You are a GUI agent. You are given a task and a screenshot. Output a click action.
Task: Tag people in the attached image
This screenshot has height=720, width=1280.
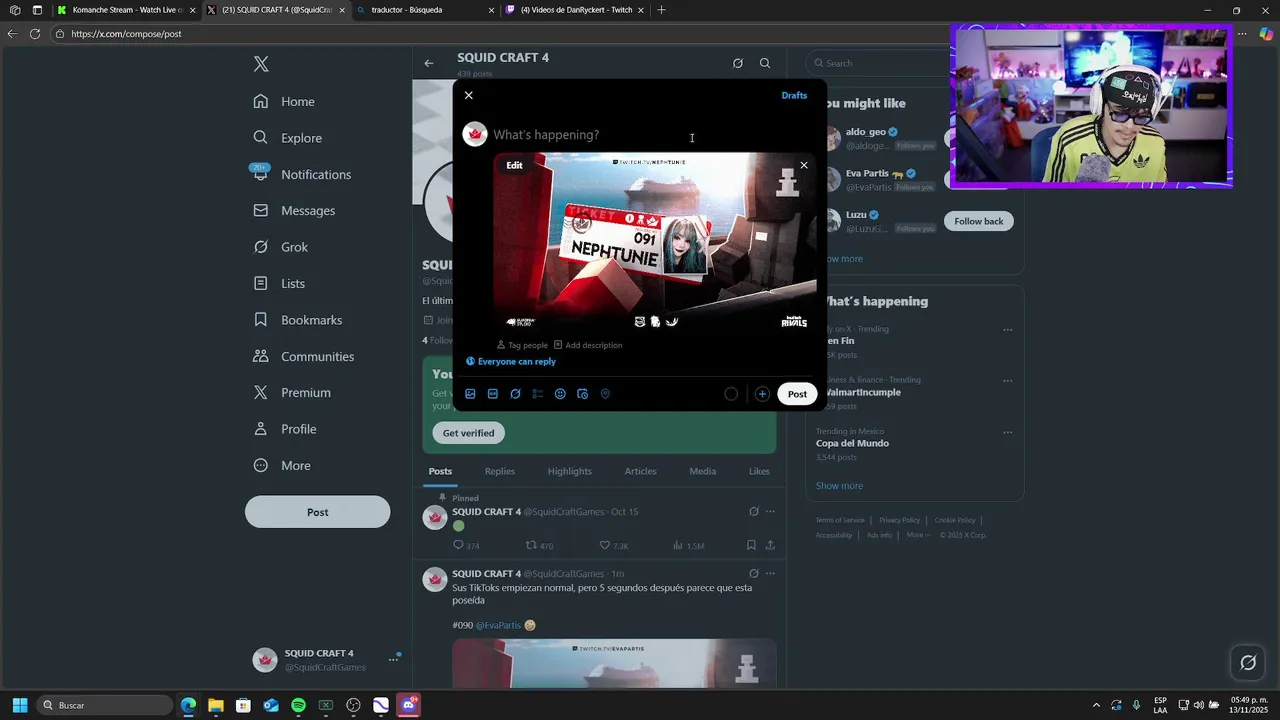tap(523, 345)
